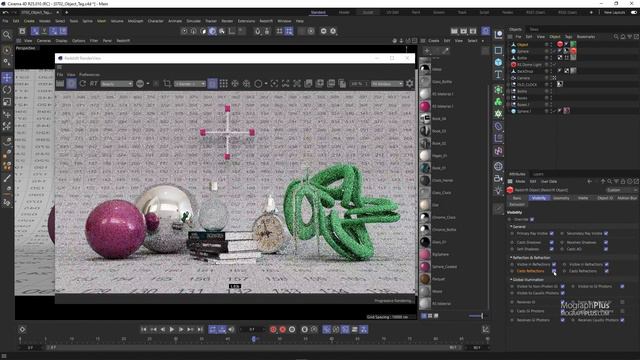Toggle Override checkbox in Visibility
This screenshot has height=360, width=640.
click(532, 219)
